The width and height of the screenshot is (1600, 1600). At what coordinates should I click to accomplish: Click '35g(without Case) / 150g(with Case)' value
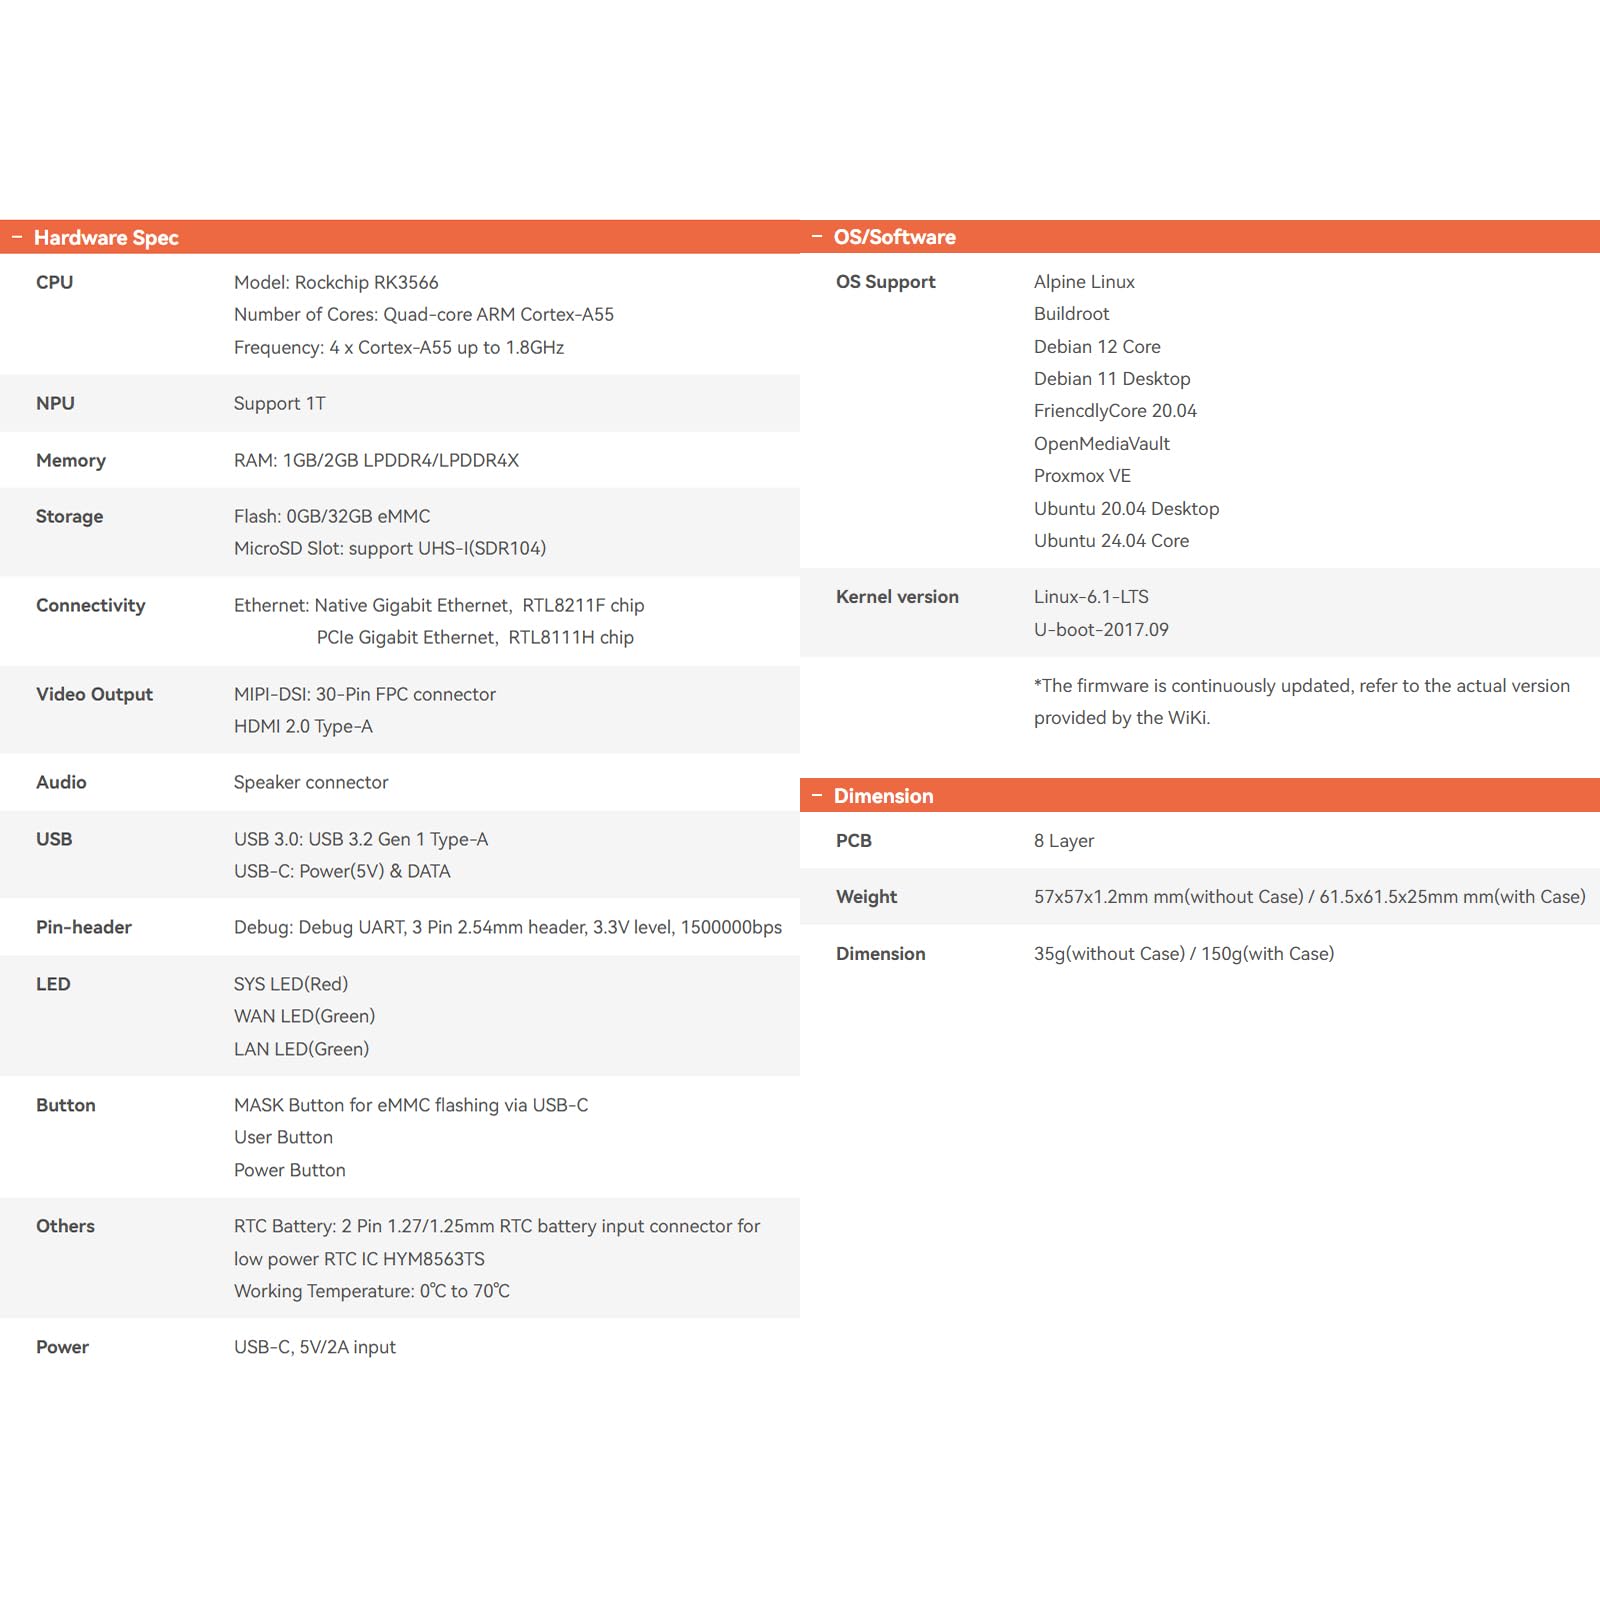1184,953
